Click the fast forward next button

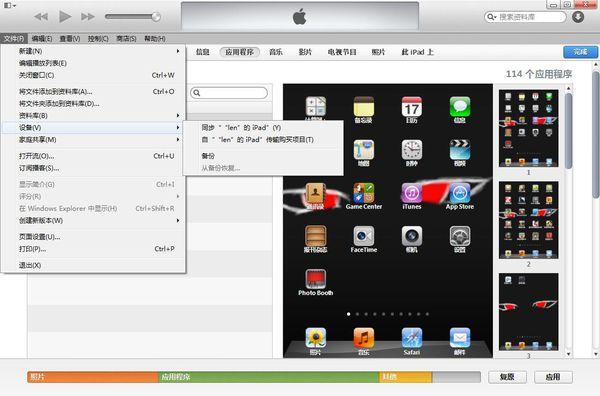tap(88, 16)
